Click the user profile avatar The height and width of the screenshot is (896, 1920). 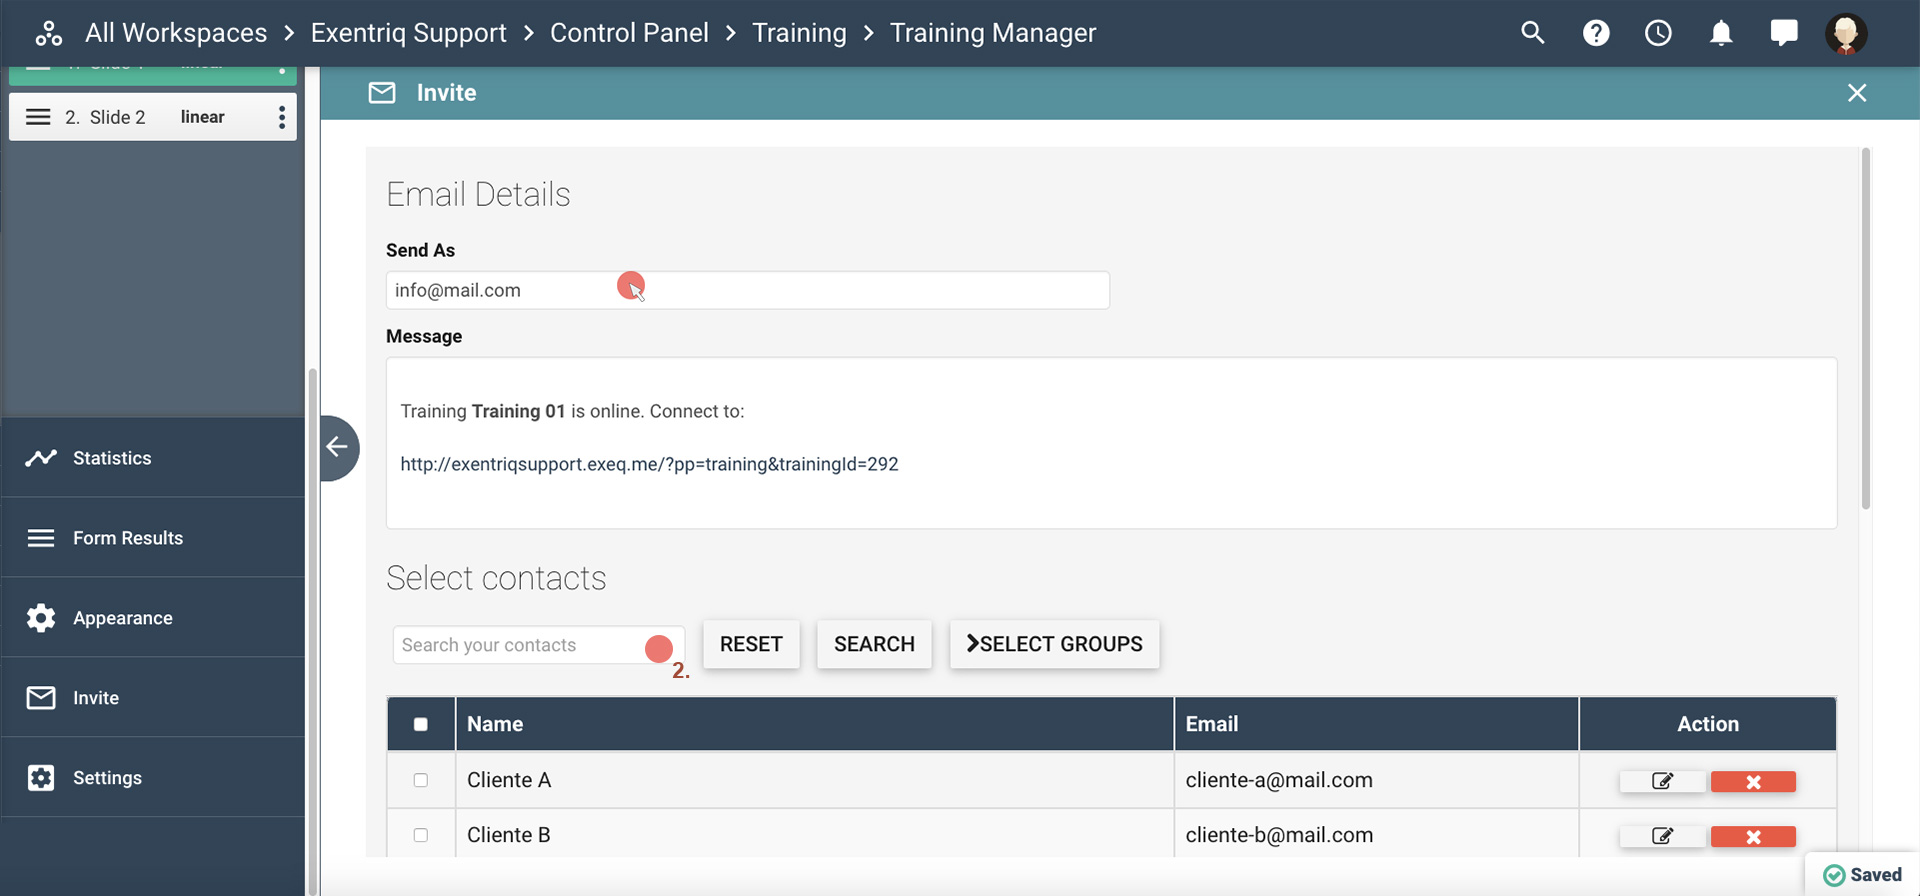pos(1846,33)
